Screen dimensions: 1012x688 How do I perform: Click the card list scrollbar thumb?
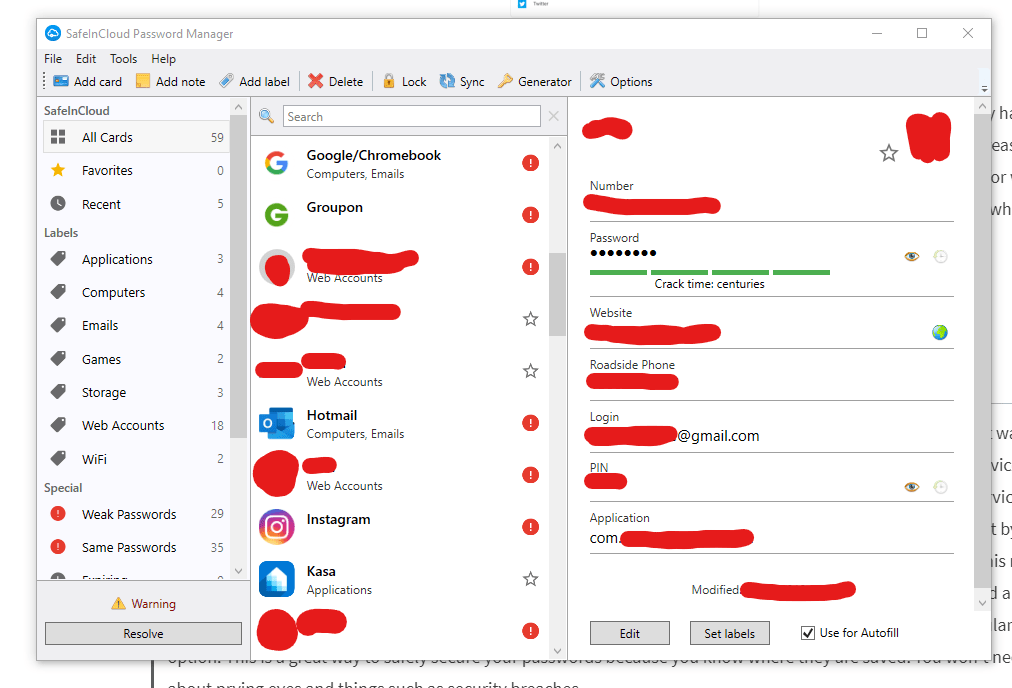click(558, 294)
